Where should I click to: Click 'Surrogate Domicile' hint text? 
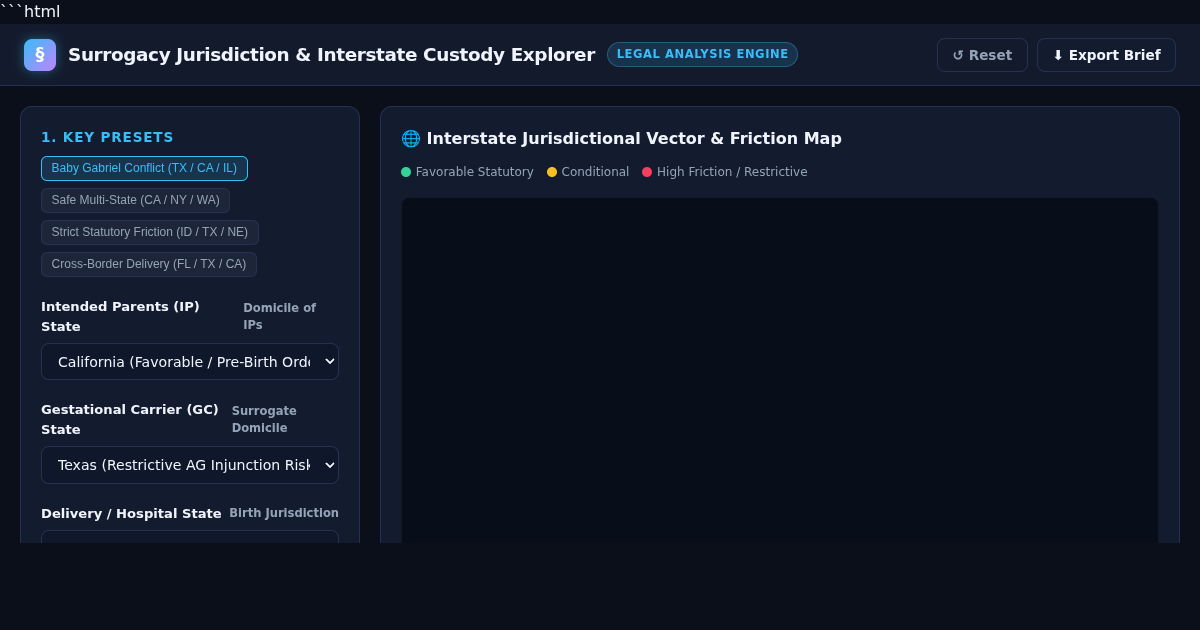[265, 419]
